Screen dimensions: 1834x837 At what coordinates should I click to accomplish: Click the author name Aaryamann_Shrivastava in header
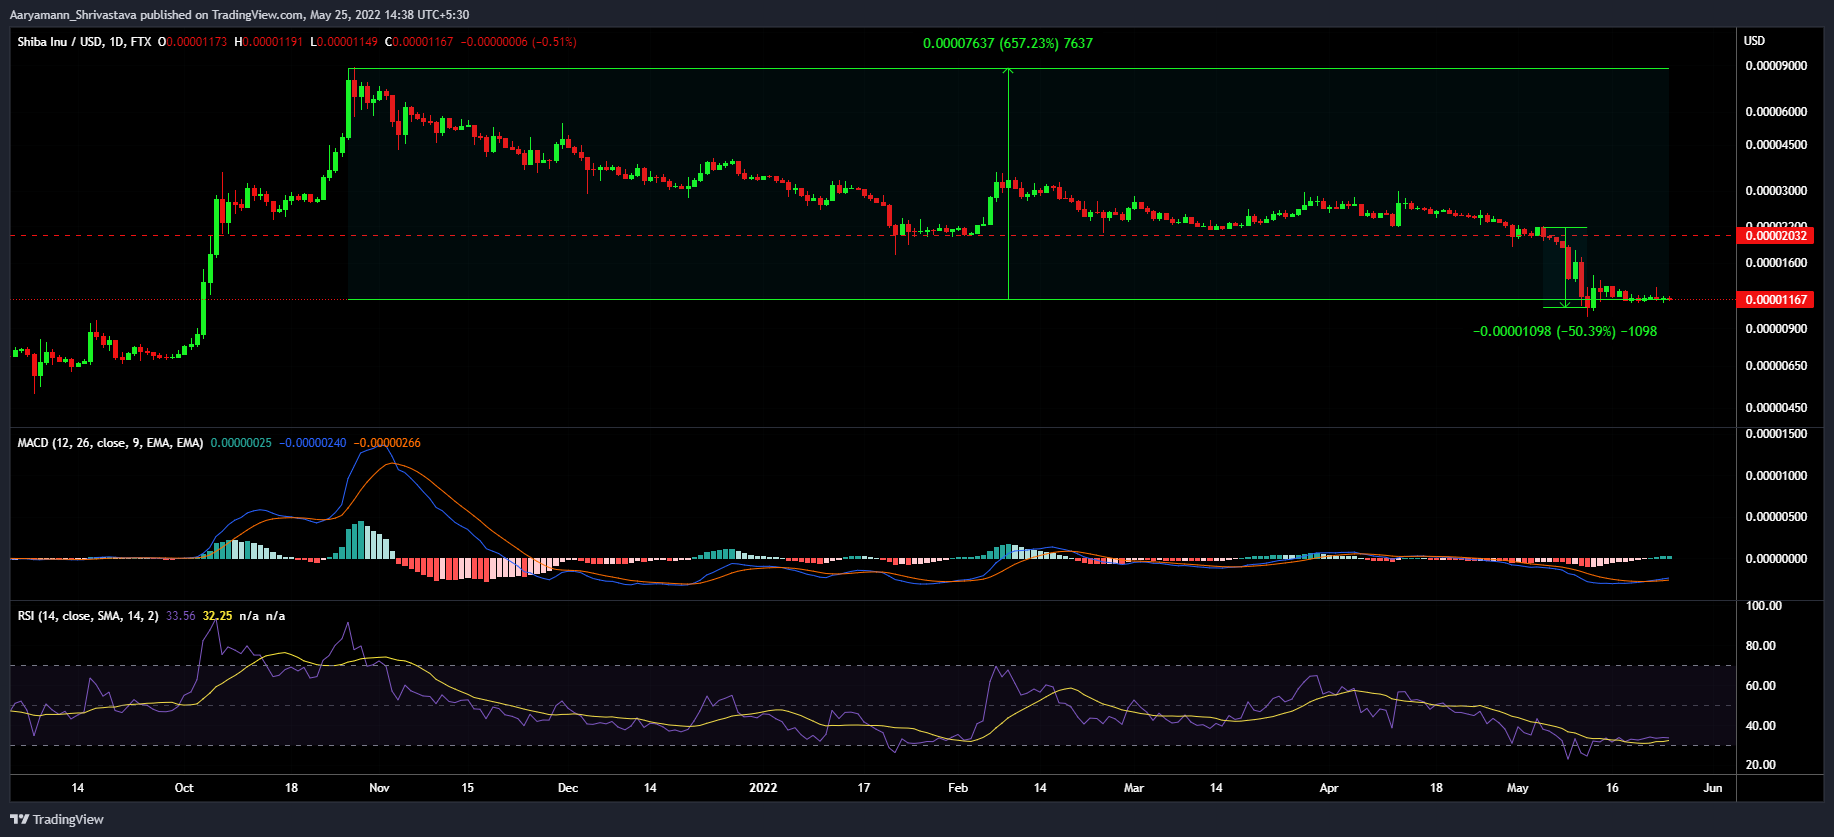73,15
